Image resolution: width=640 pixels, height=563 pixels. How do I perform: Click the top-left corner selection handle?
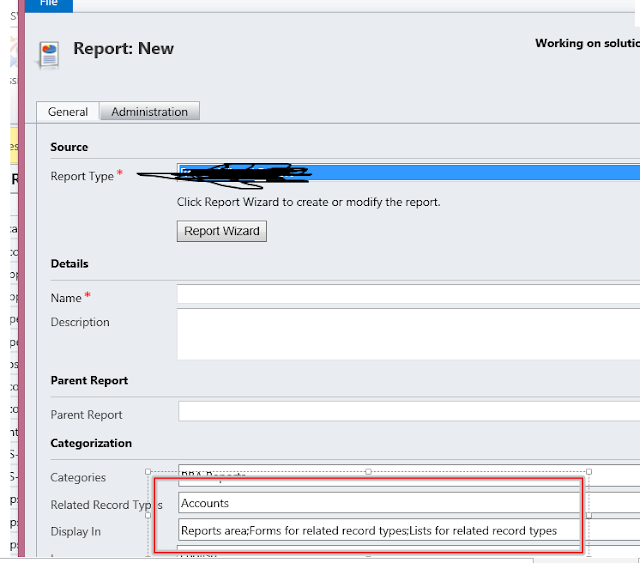(148, 472)
